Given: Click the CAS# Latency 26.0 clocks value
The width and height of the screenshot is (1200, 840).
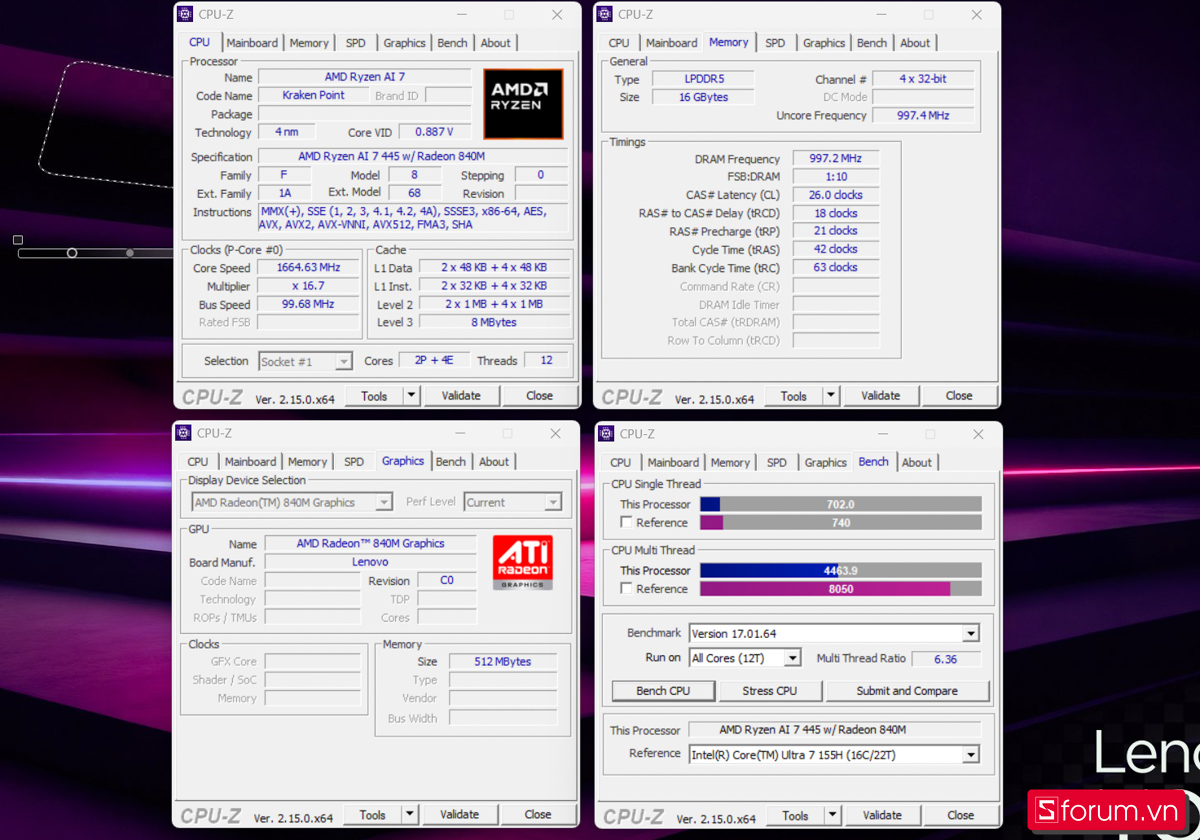Looking at the screenshot, I should (x=836, y=195).
